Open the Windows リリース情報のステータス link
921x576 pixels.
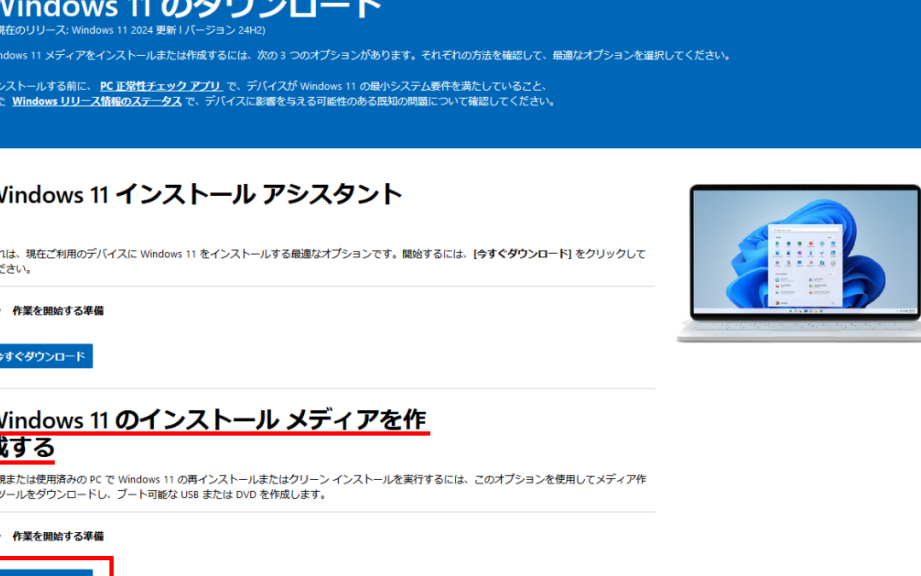point(96,101)
